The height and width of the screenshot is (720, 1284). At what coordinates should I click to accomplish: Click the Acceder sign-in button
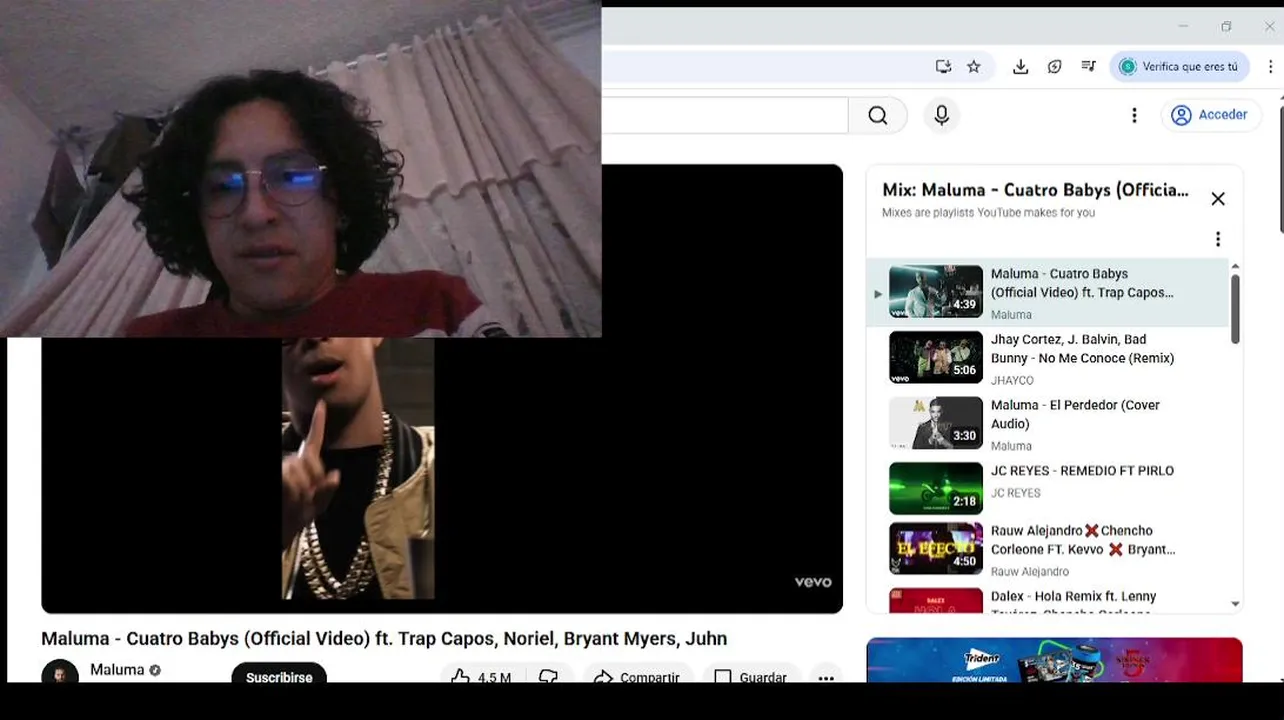[x=1210, y=115]
